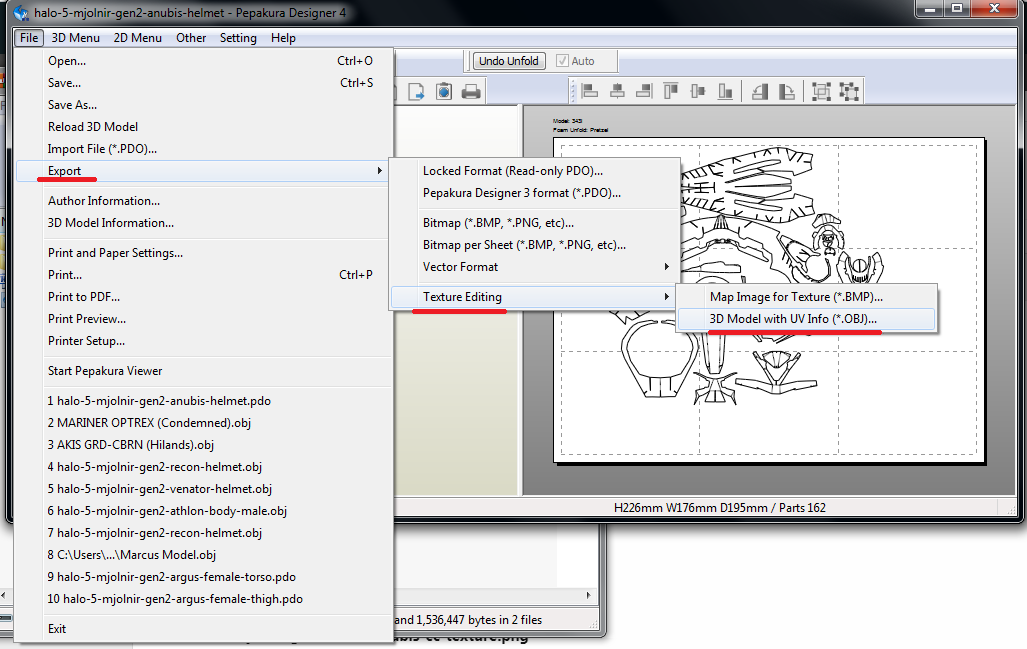The image size is (1027, 649).
Task: Select the align bottom edges tool
Action: tap(725, 92)
